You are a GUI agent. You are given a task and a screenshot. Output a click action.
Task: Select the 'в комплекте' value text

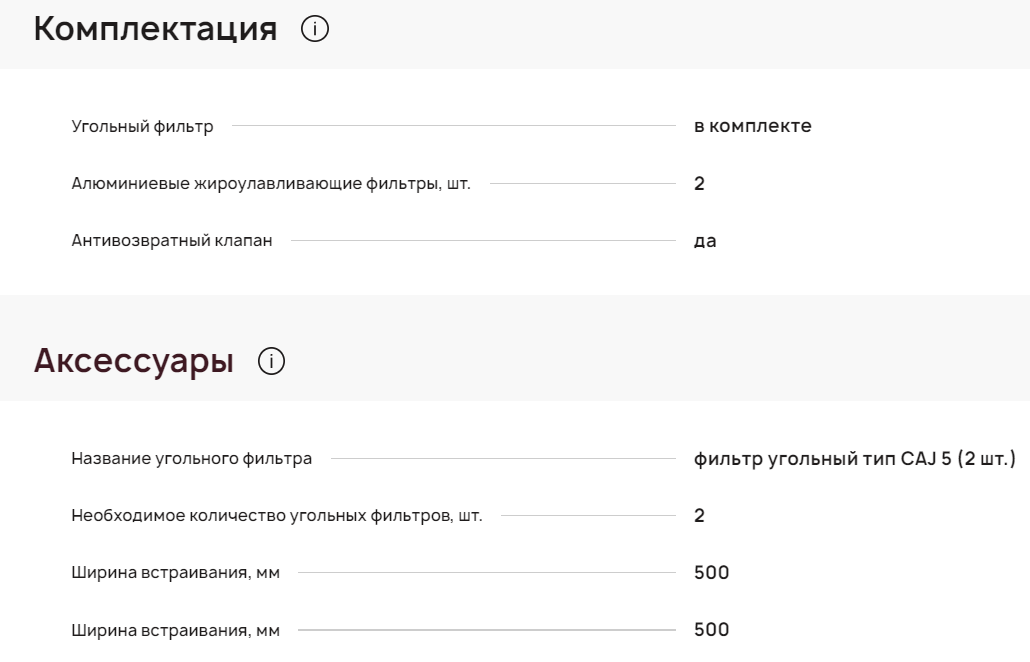pos(752,127)
